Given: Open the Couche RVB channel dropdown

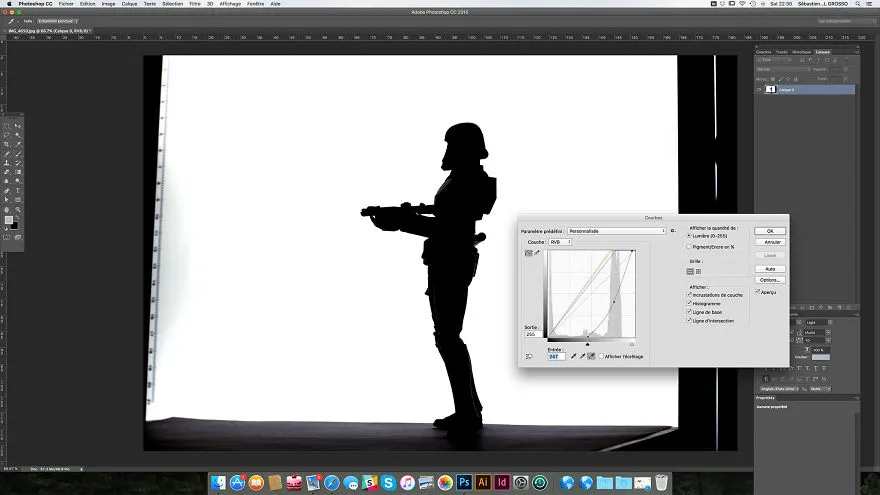Looking at the screenshot, I should (x=560, y=242).
